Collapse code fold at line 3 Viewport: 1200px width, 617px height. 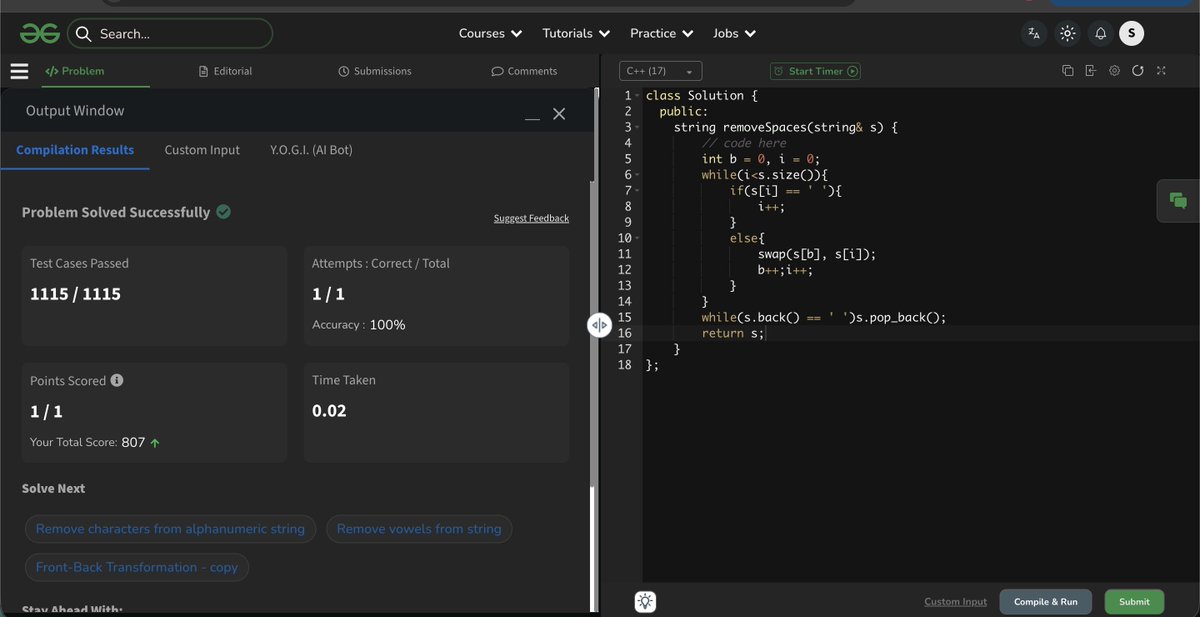pyautogui.click(x=638, y=128)
